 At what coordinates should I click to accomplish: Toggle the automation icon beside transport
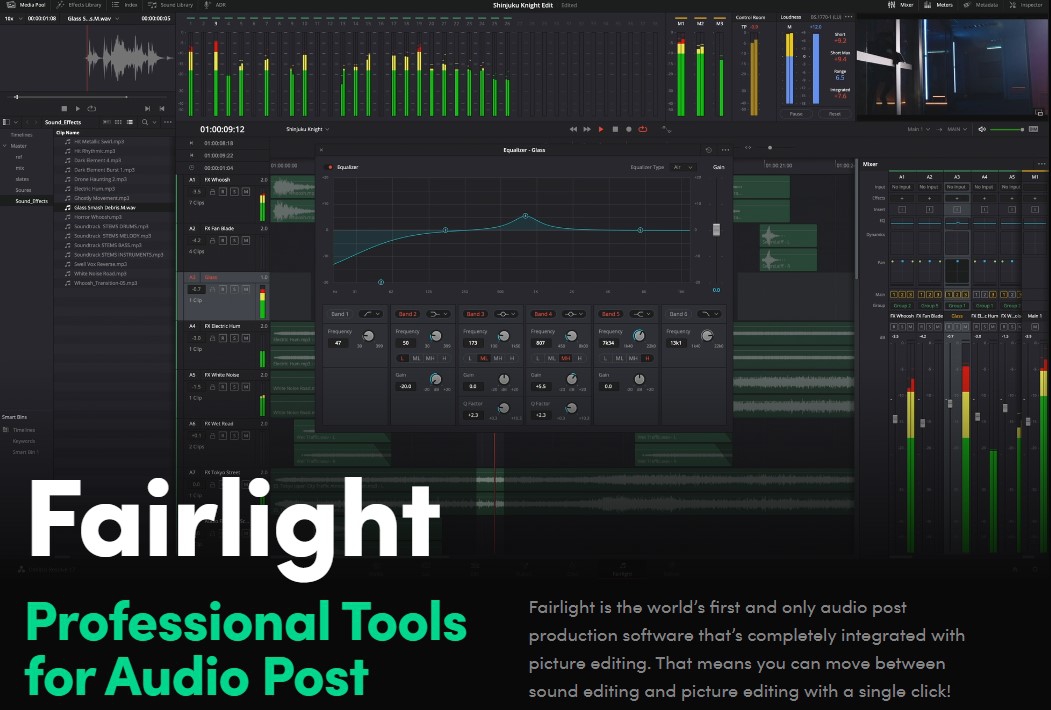(666, 129)
